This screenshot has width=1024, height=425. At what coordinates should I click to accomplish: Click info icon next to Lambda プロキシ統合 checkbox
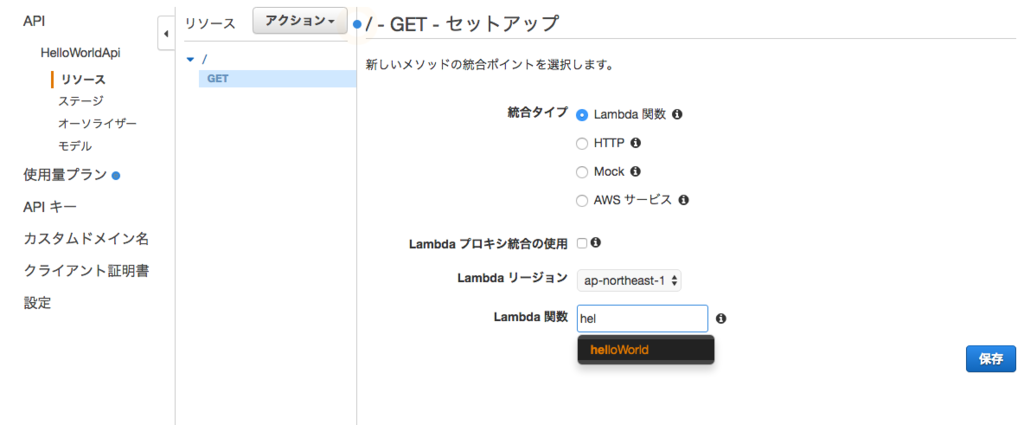tap(596, 243)
